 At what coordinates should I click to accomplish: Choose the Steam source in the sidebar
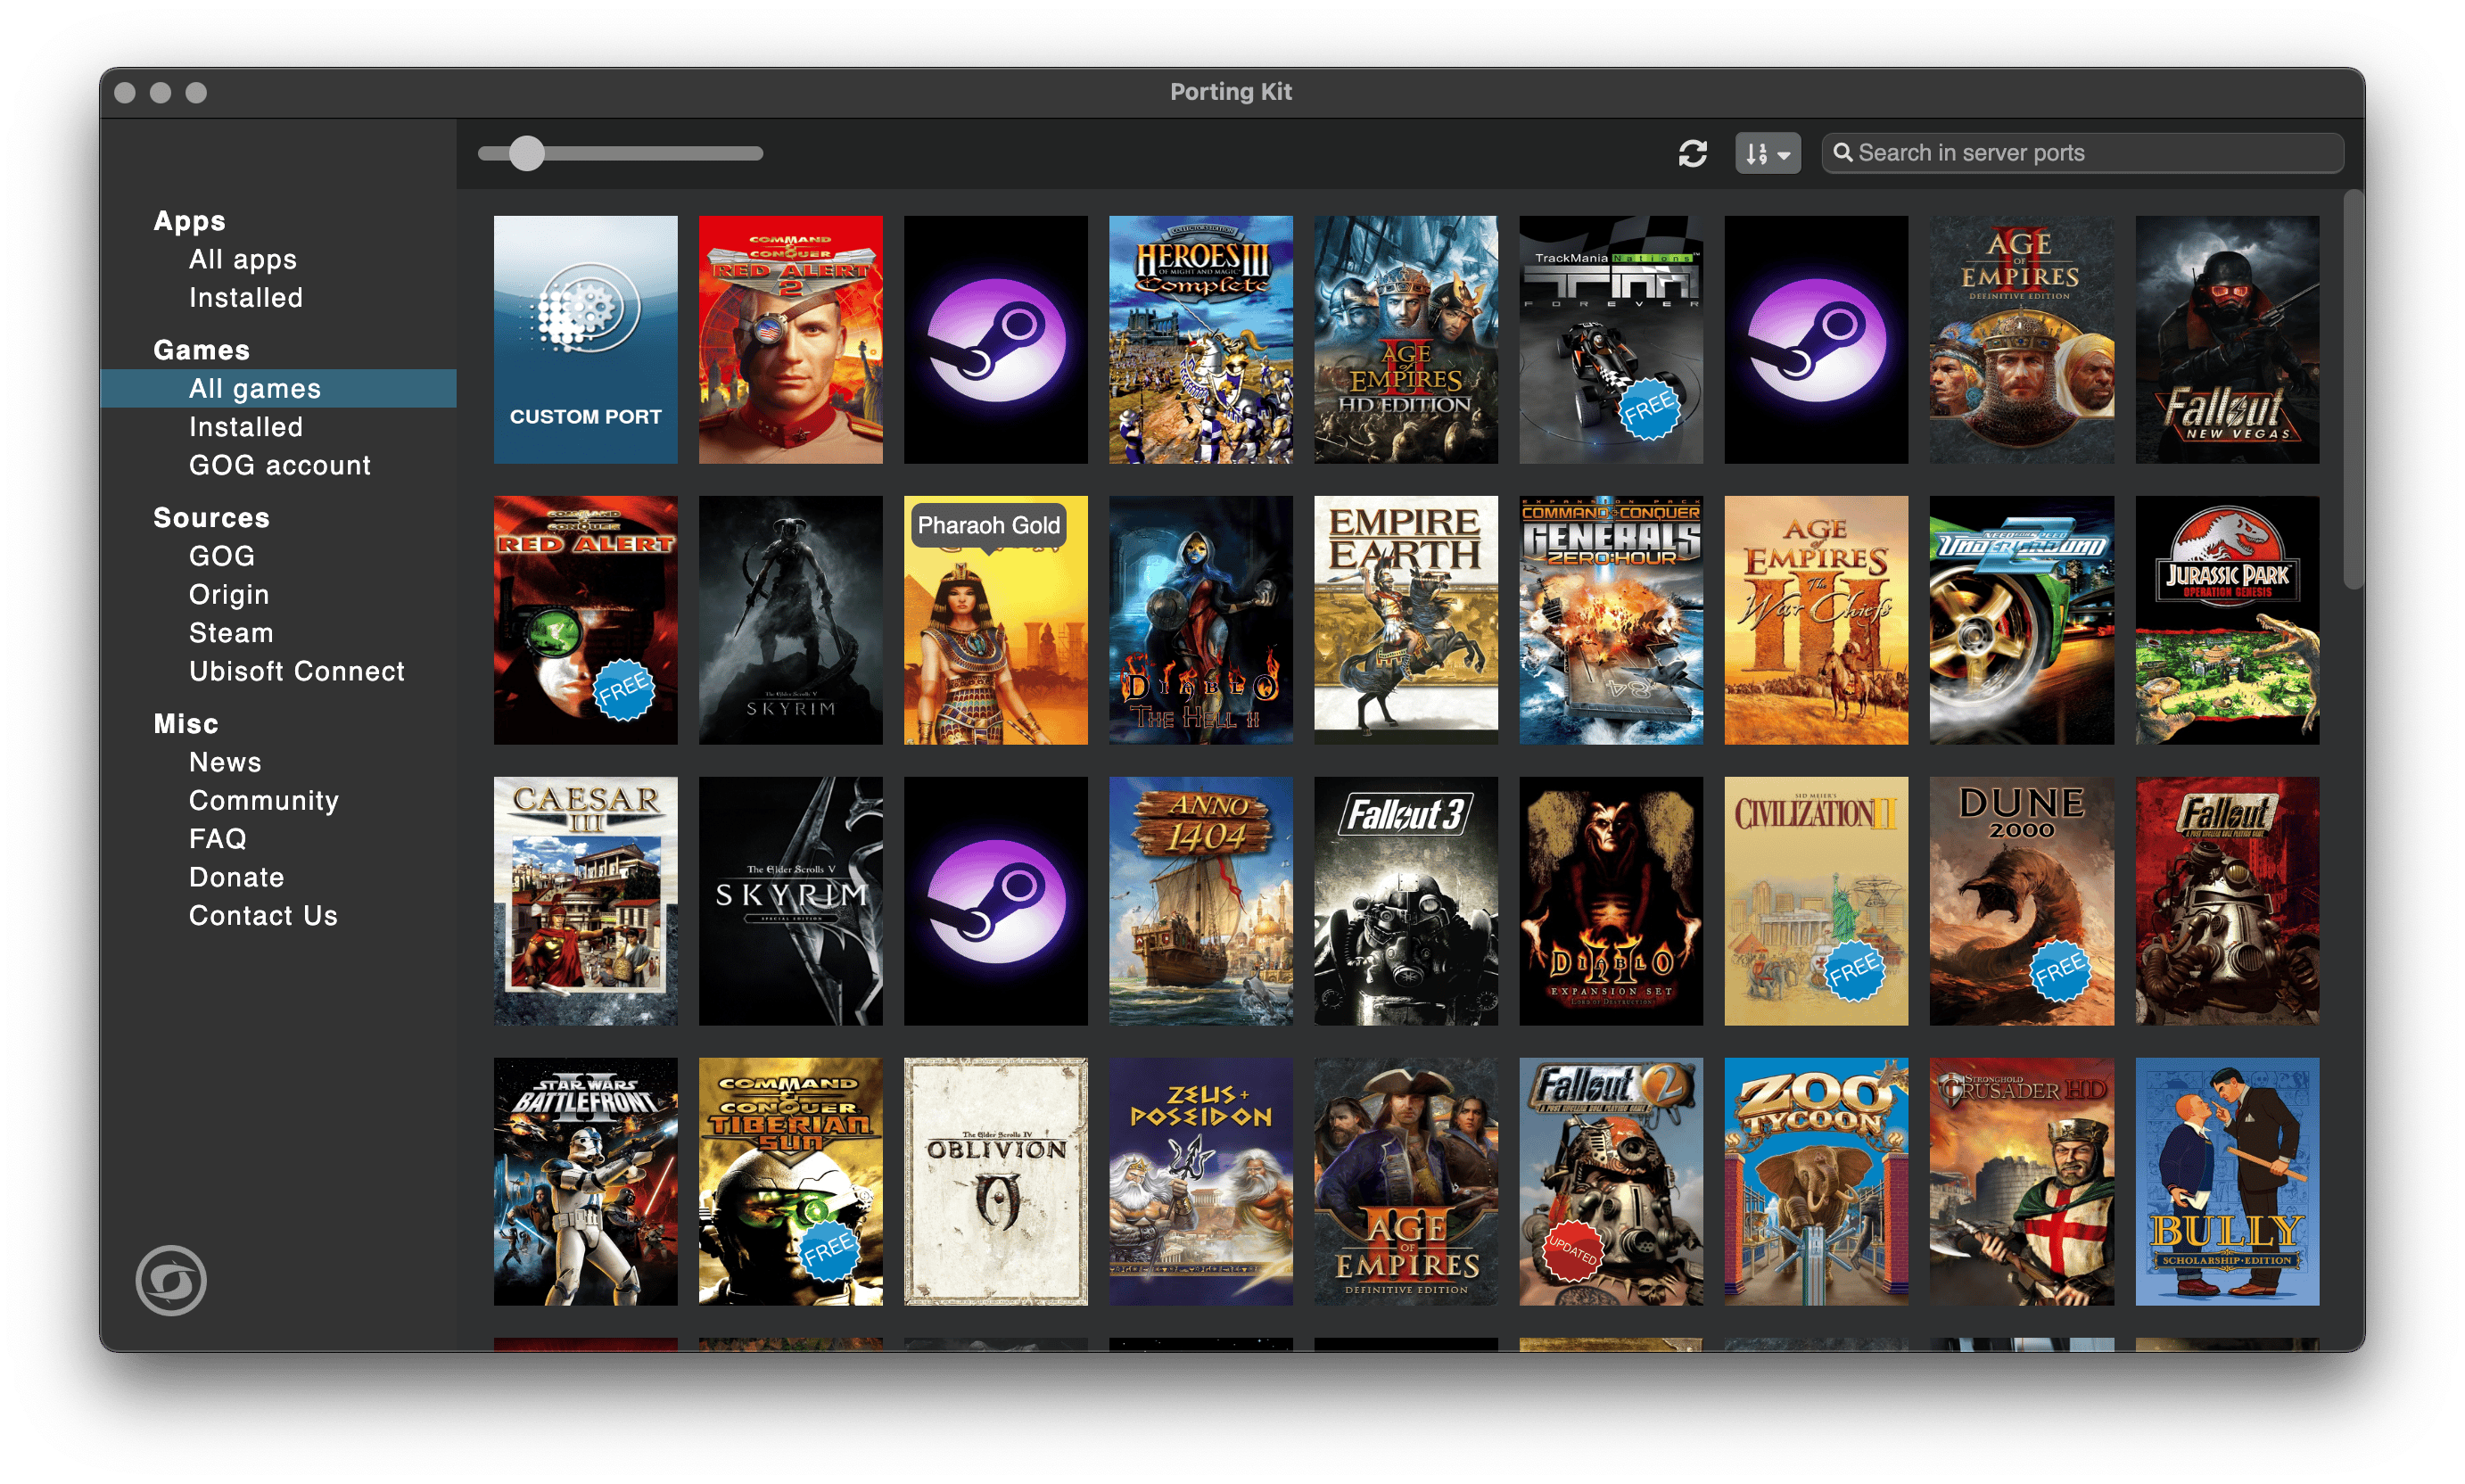(x=231, y=632)
